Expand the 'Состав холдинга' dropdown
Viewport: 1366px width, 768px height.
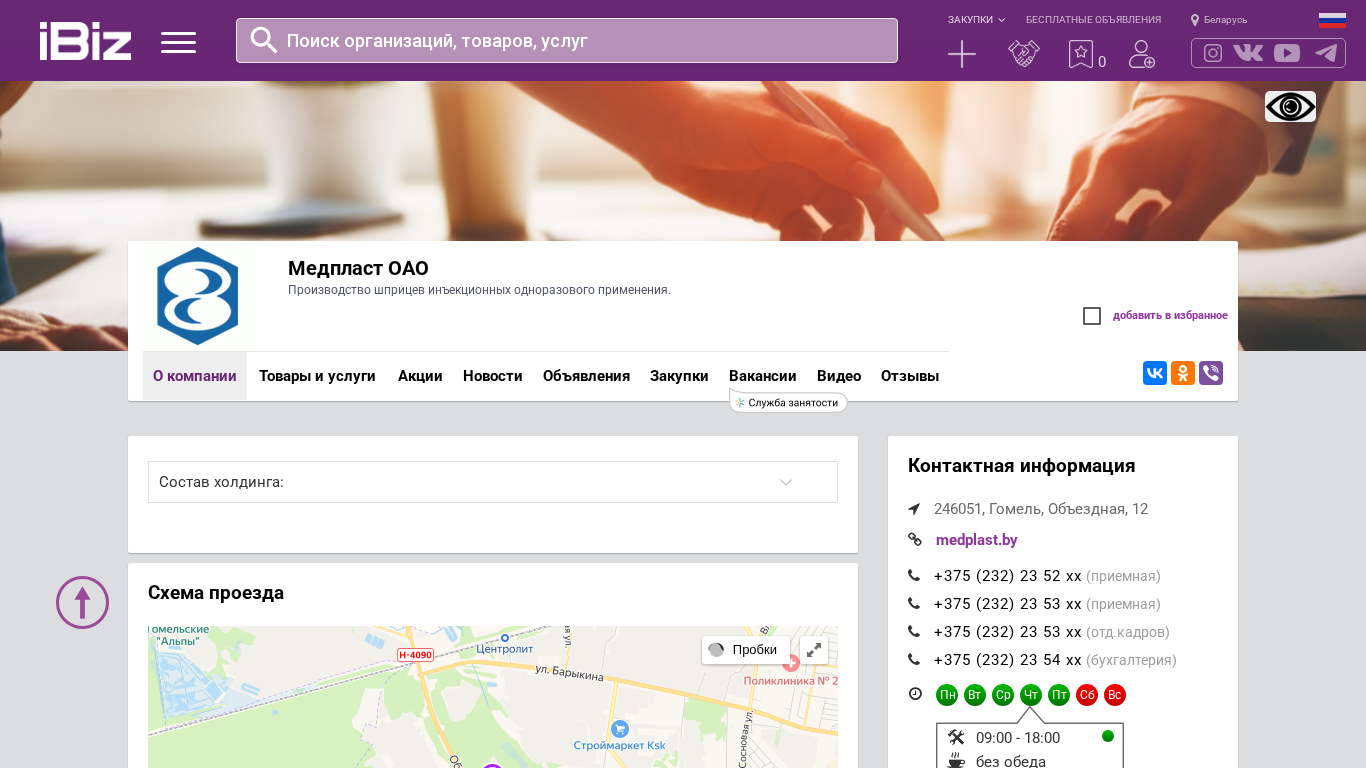coord(492,482)
